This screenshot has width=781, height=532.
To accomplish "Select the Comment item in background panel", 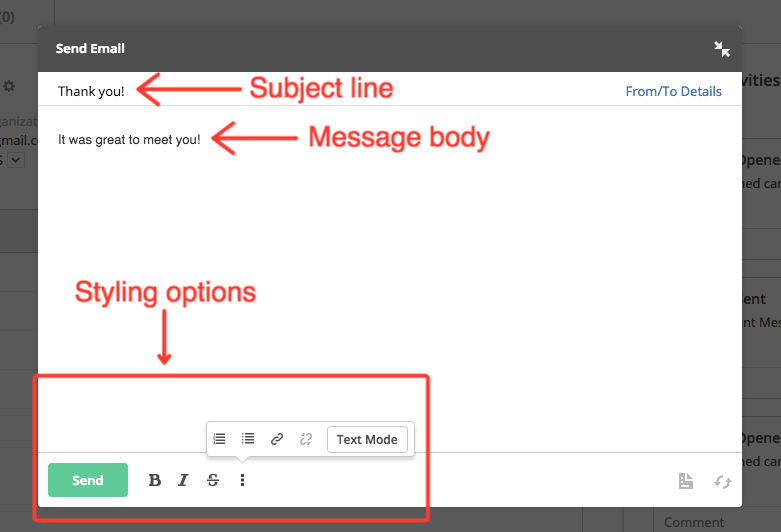I will [693, 522].
